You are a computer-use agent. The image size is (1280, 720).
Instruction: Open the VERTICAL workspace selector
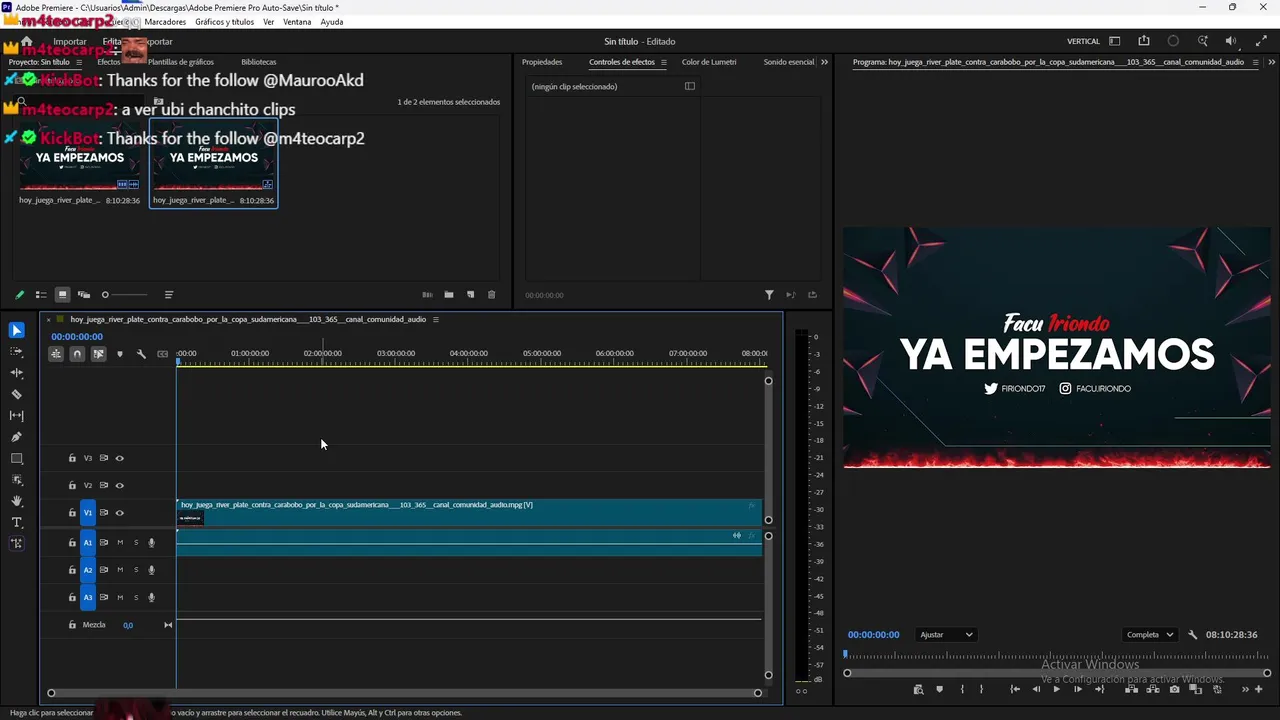[x=1083, y=41]
